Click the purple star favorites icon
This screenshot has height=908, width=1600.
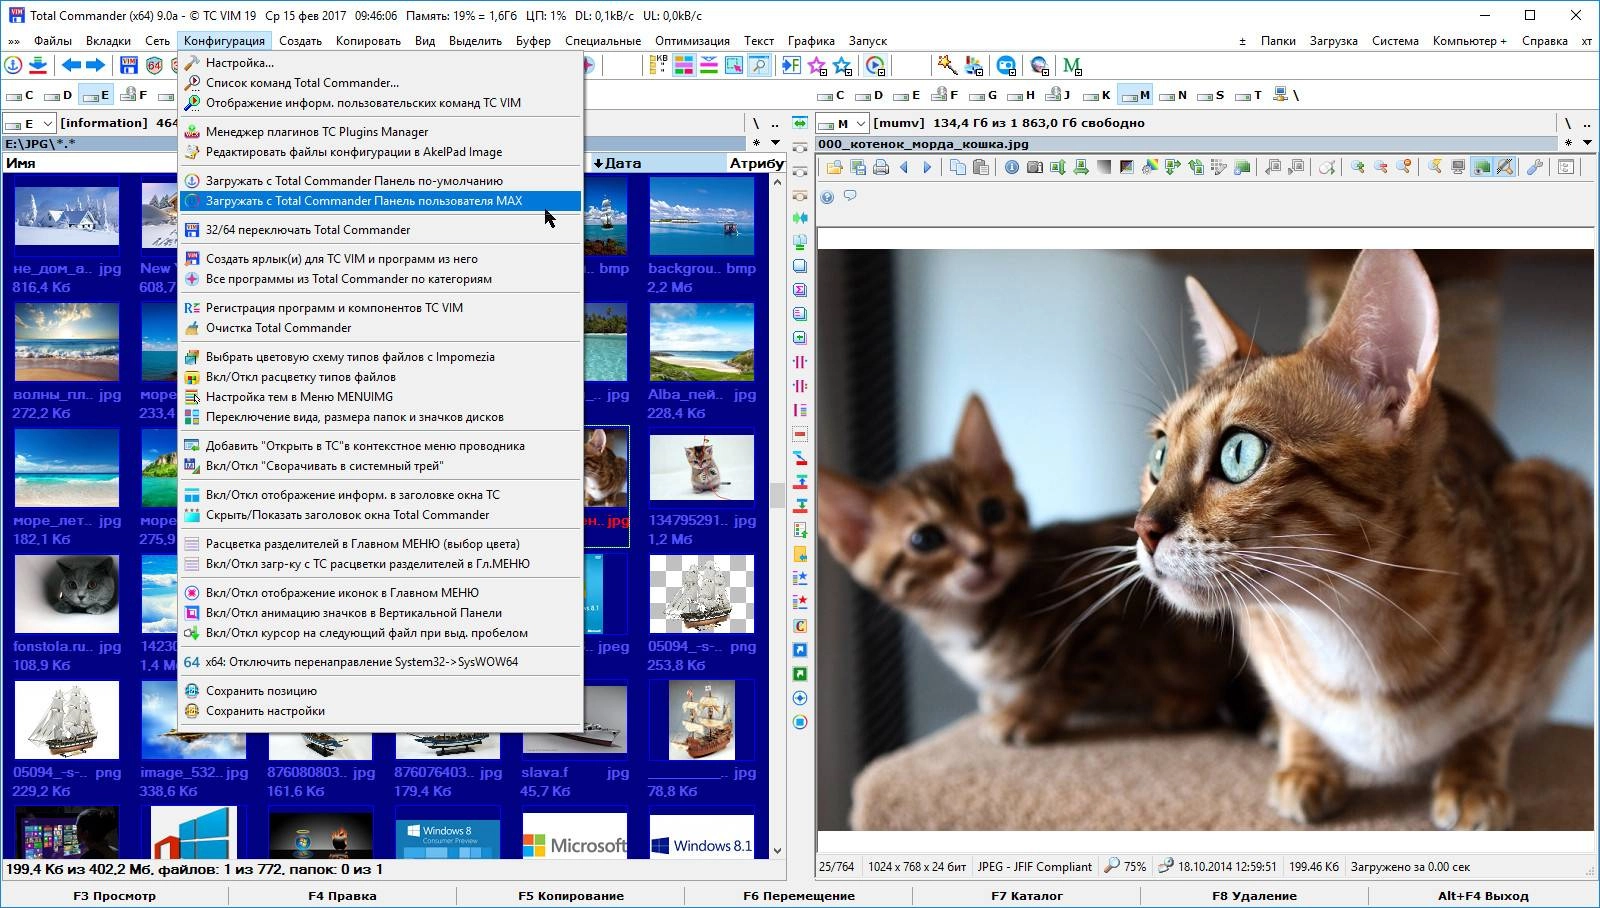[817, 65]
